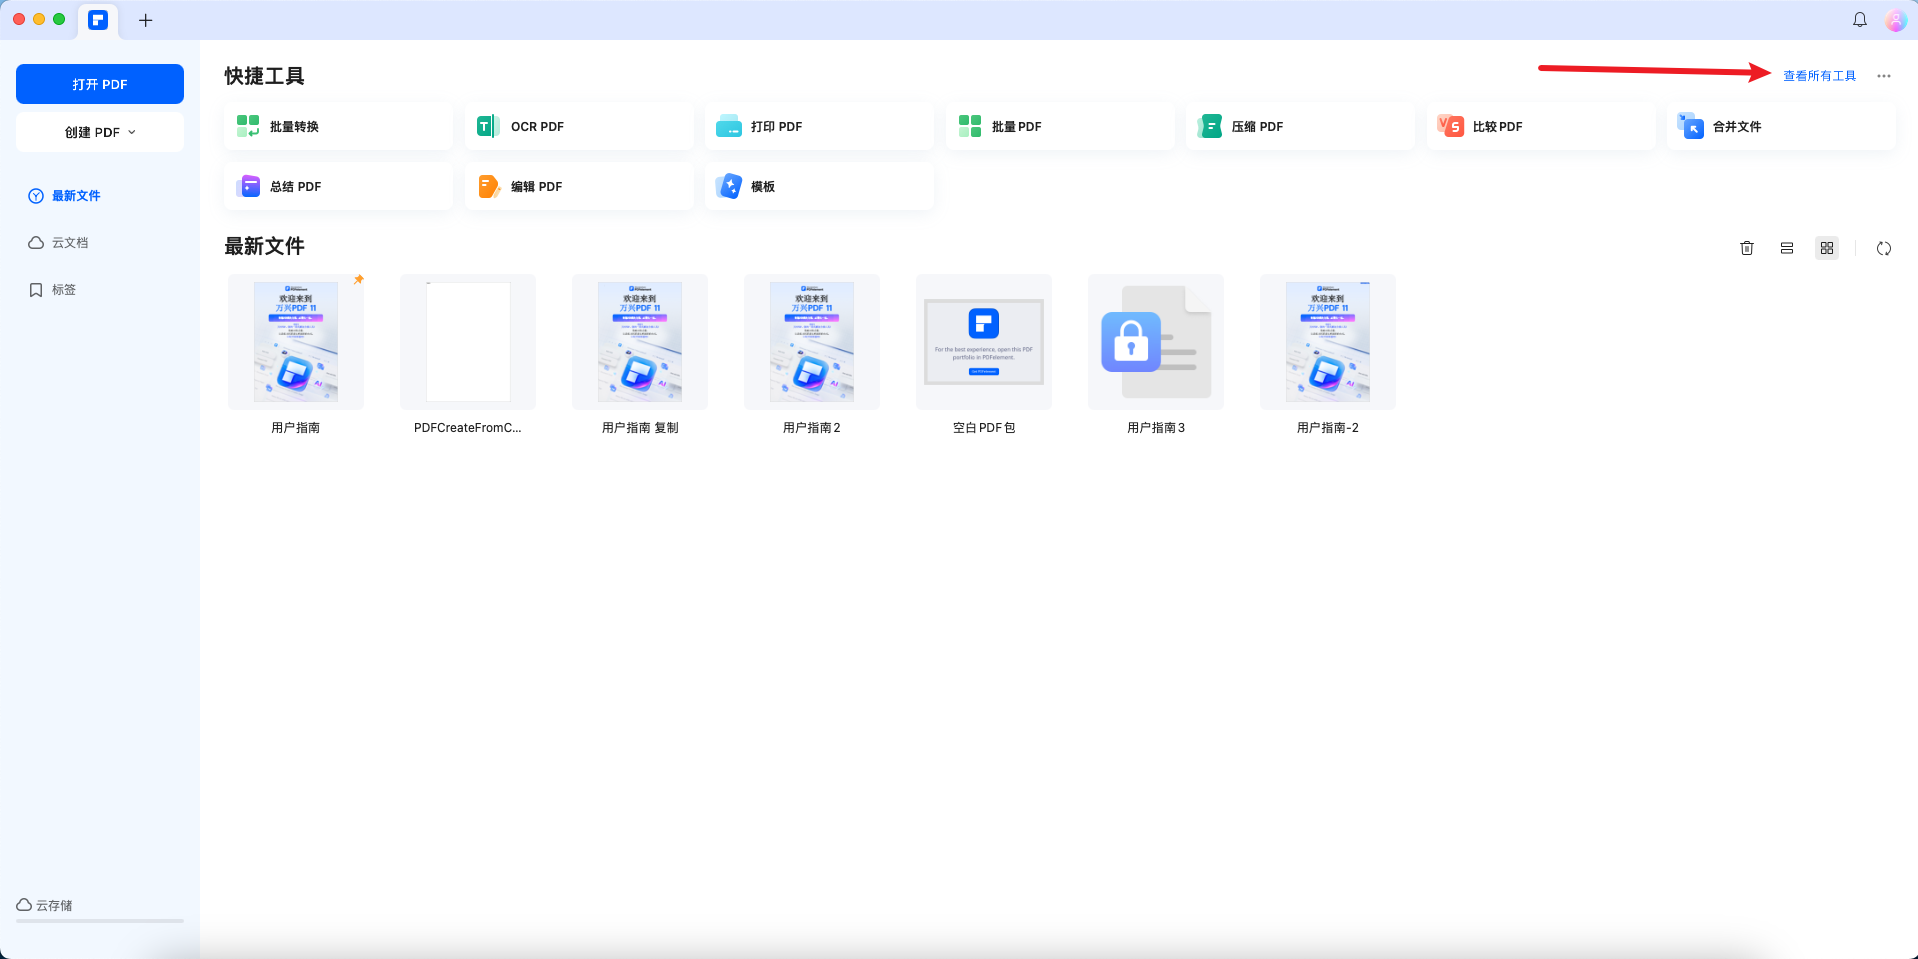This screenshot has height=959, width=1918.
Task: Select the Merge Files (合并文件) tool
Action: coord(1780,126)
